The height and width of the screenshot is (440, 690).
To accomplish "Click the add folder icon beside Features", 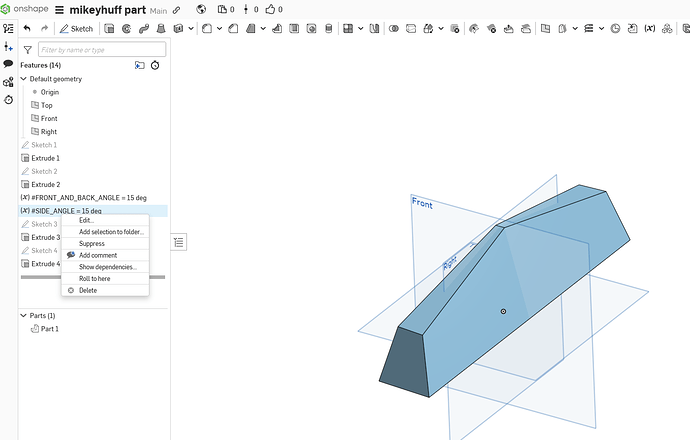I will tap(139, 65).
